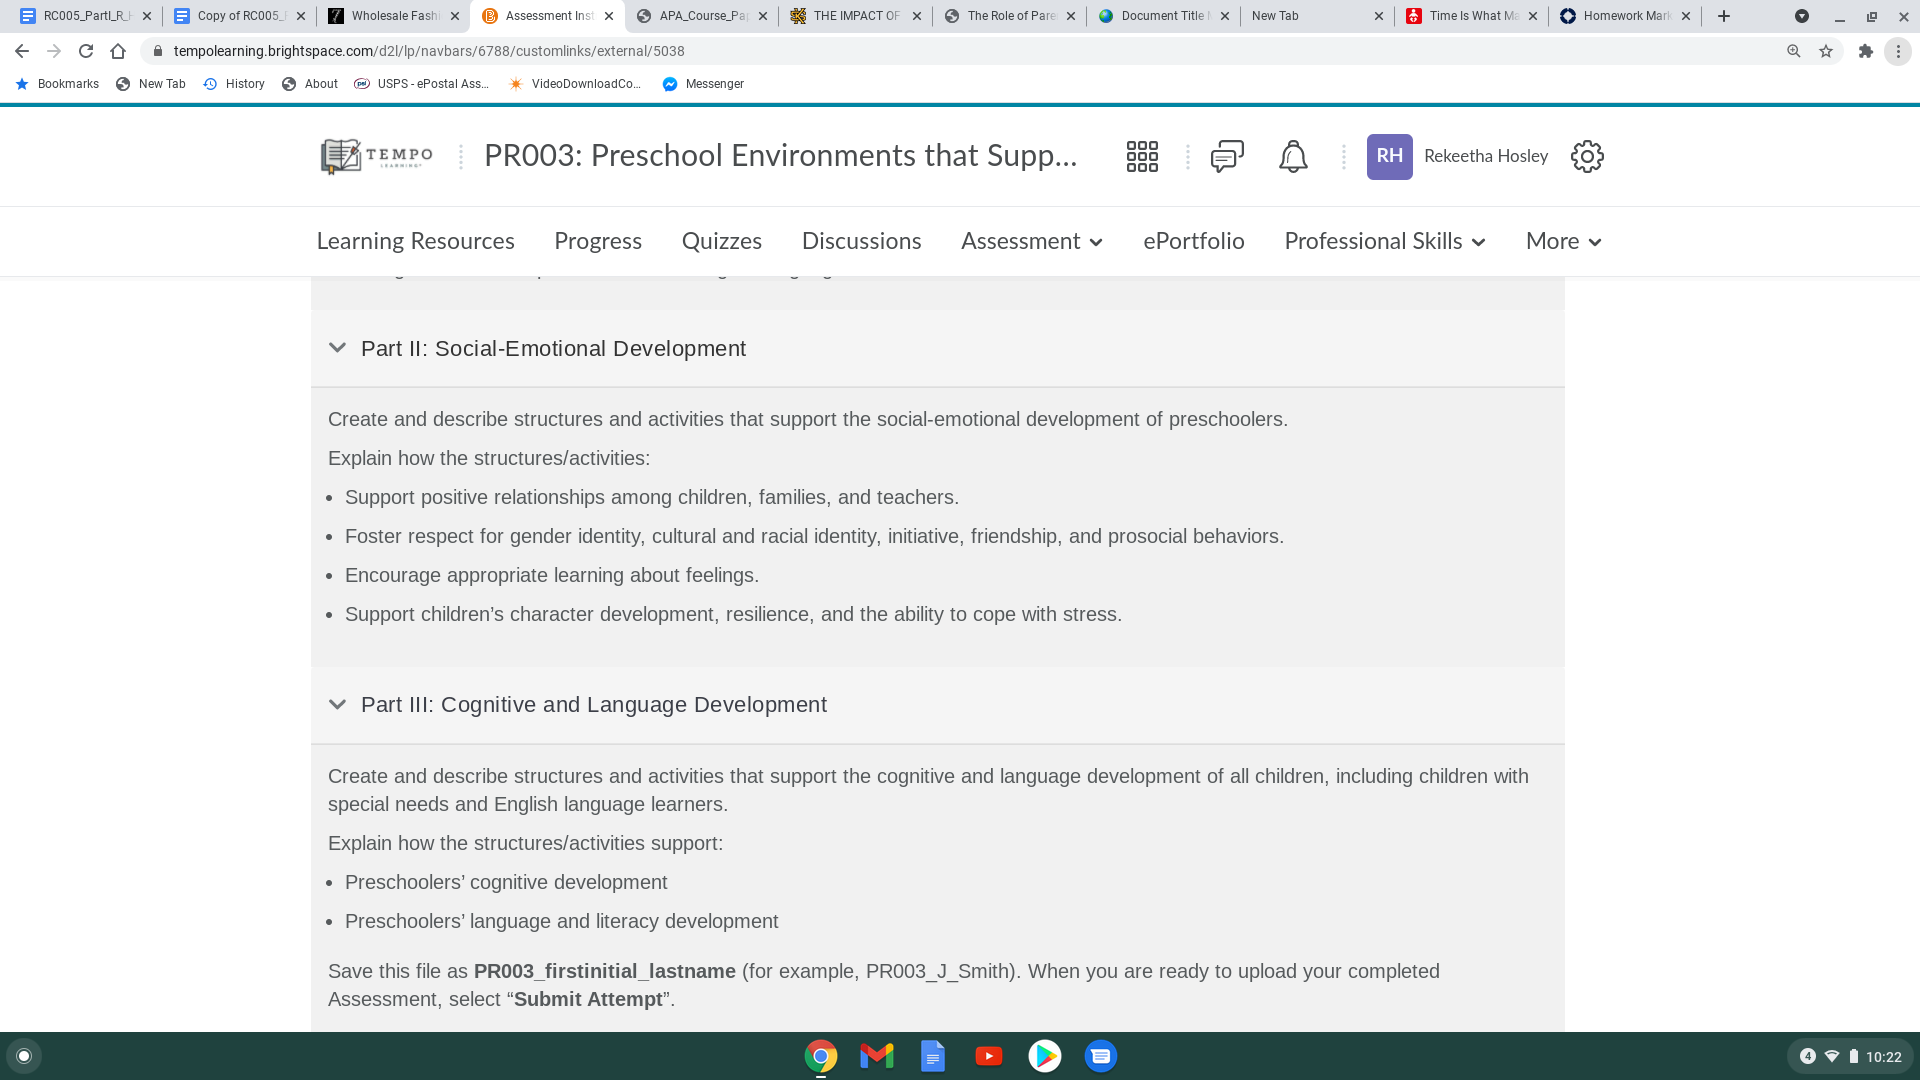Collapse Part II: Social-Emotional Development section
Screen dimensions: 1920x1080
point(337,348)
